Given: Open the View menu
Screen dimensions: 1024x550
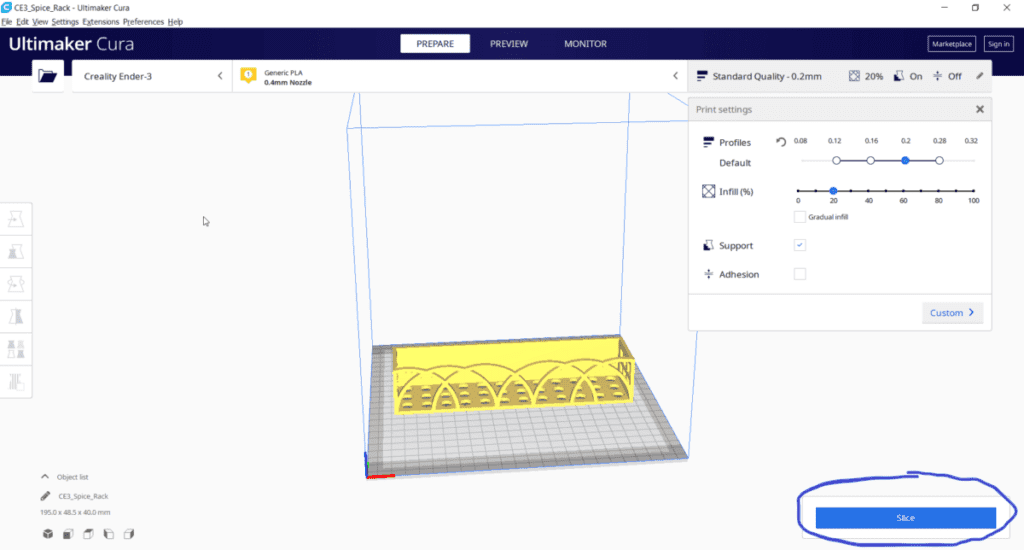Looking at the screenshot, I should click(x=40, y=22).
